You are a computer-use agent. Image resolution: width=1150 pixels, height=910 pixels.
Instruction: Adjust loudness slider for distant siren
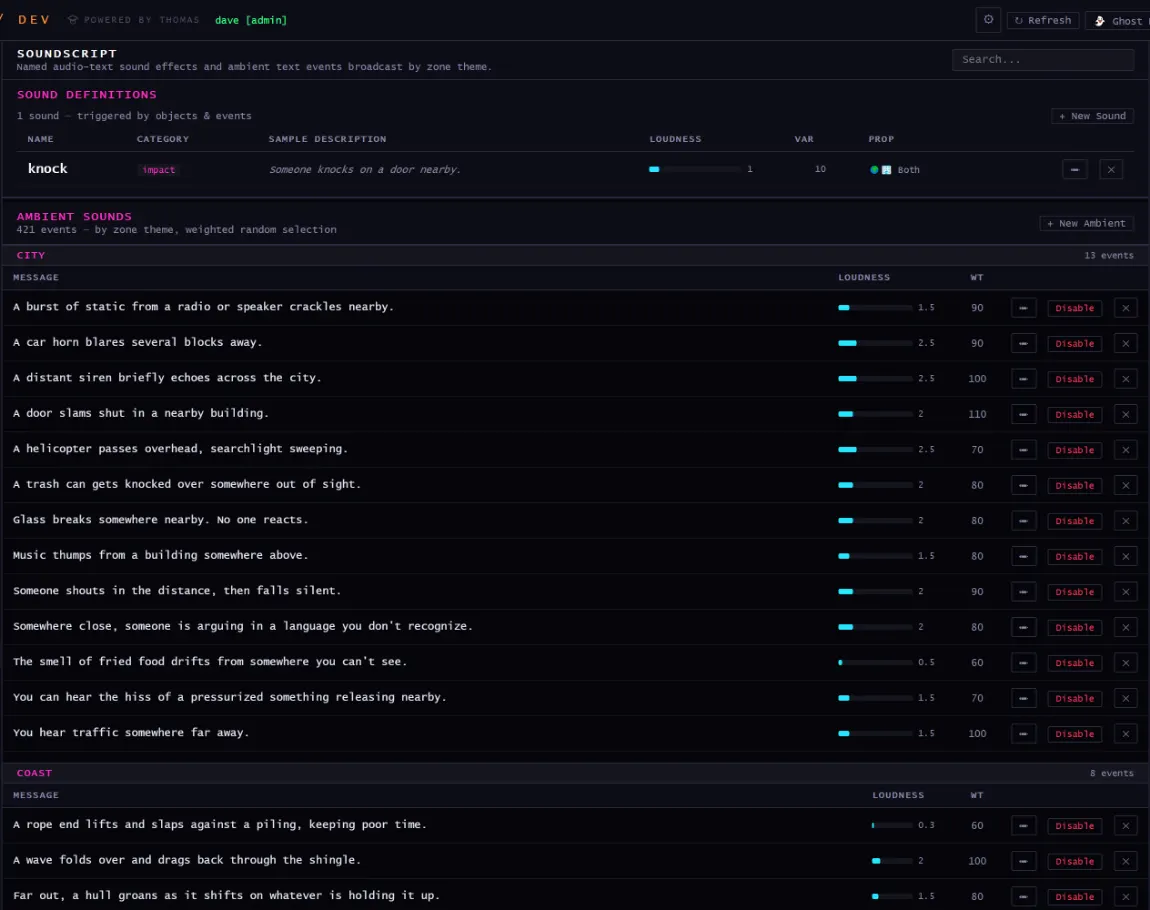pyautogui.click(x=875, y=378)
